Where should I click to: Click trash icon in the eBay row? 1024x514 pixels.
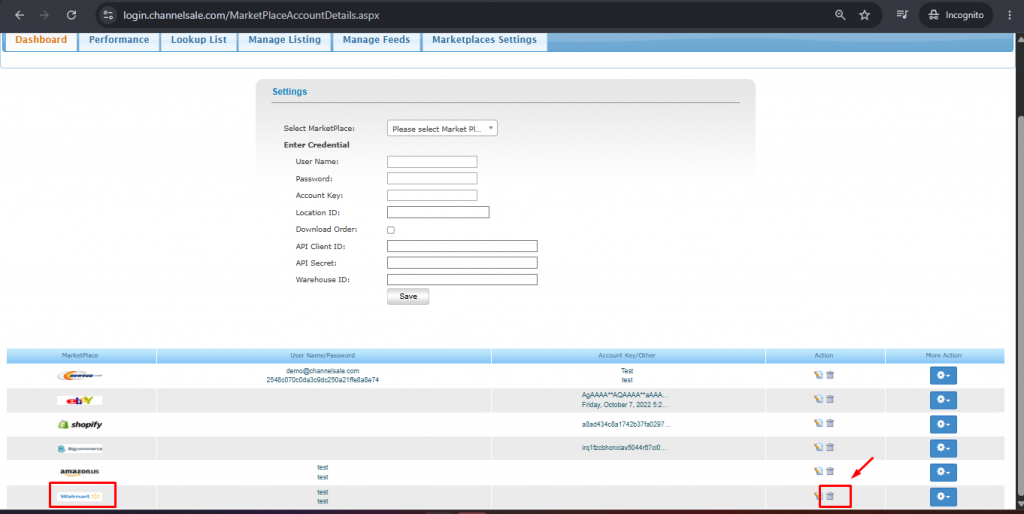click(x=830, y=399)
